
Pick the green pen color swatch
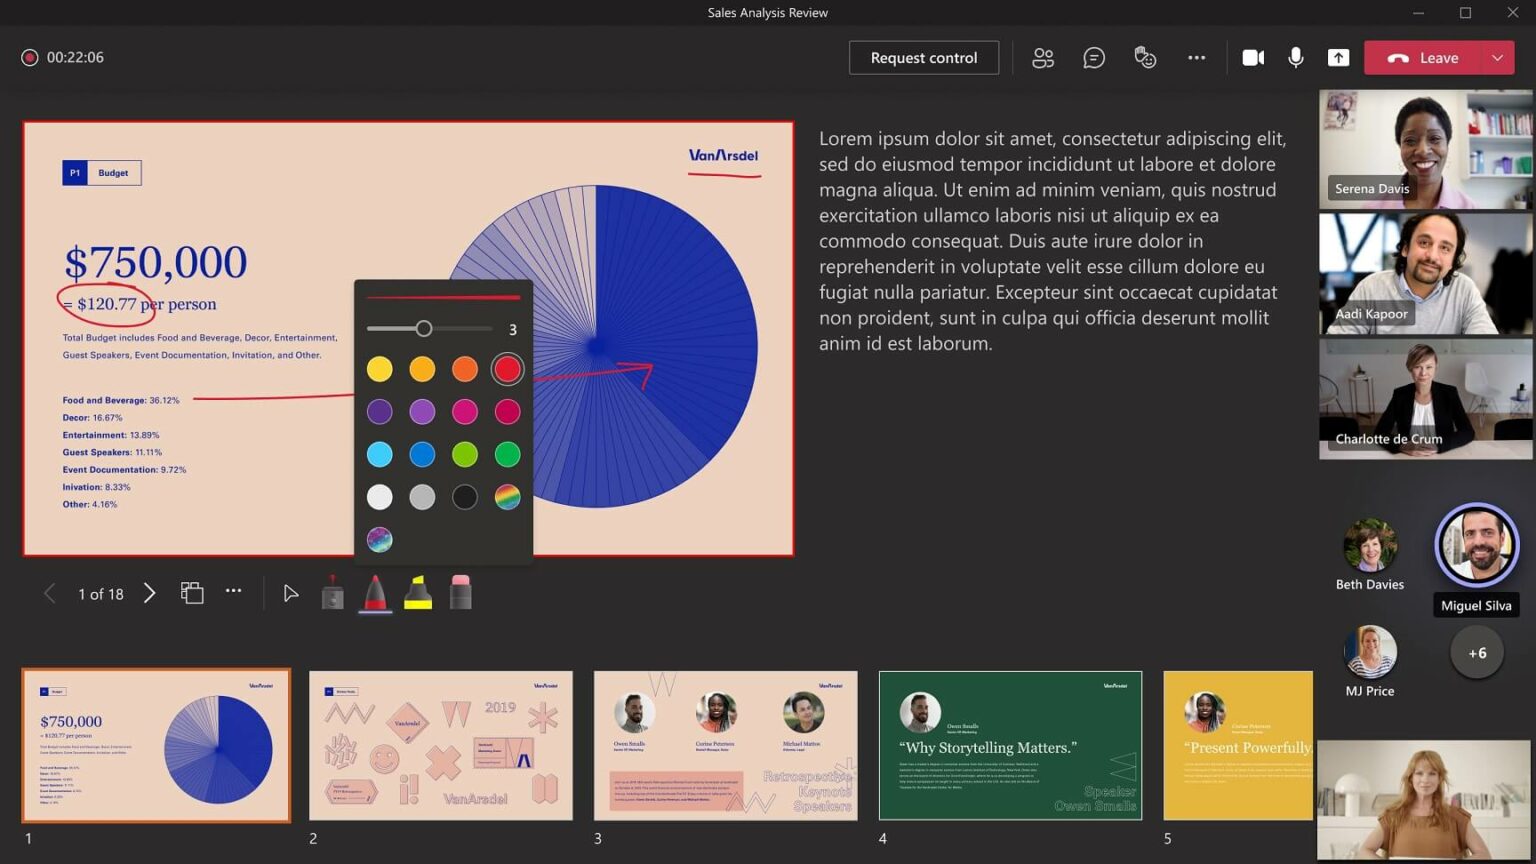pos(507,453)
